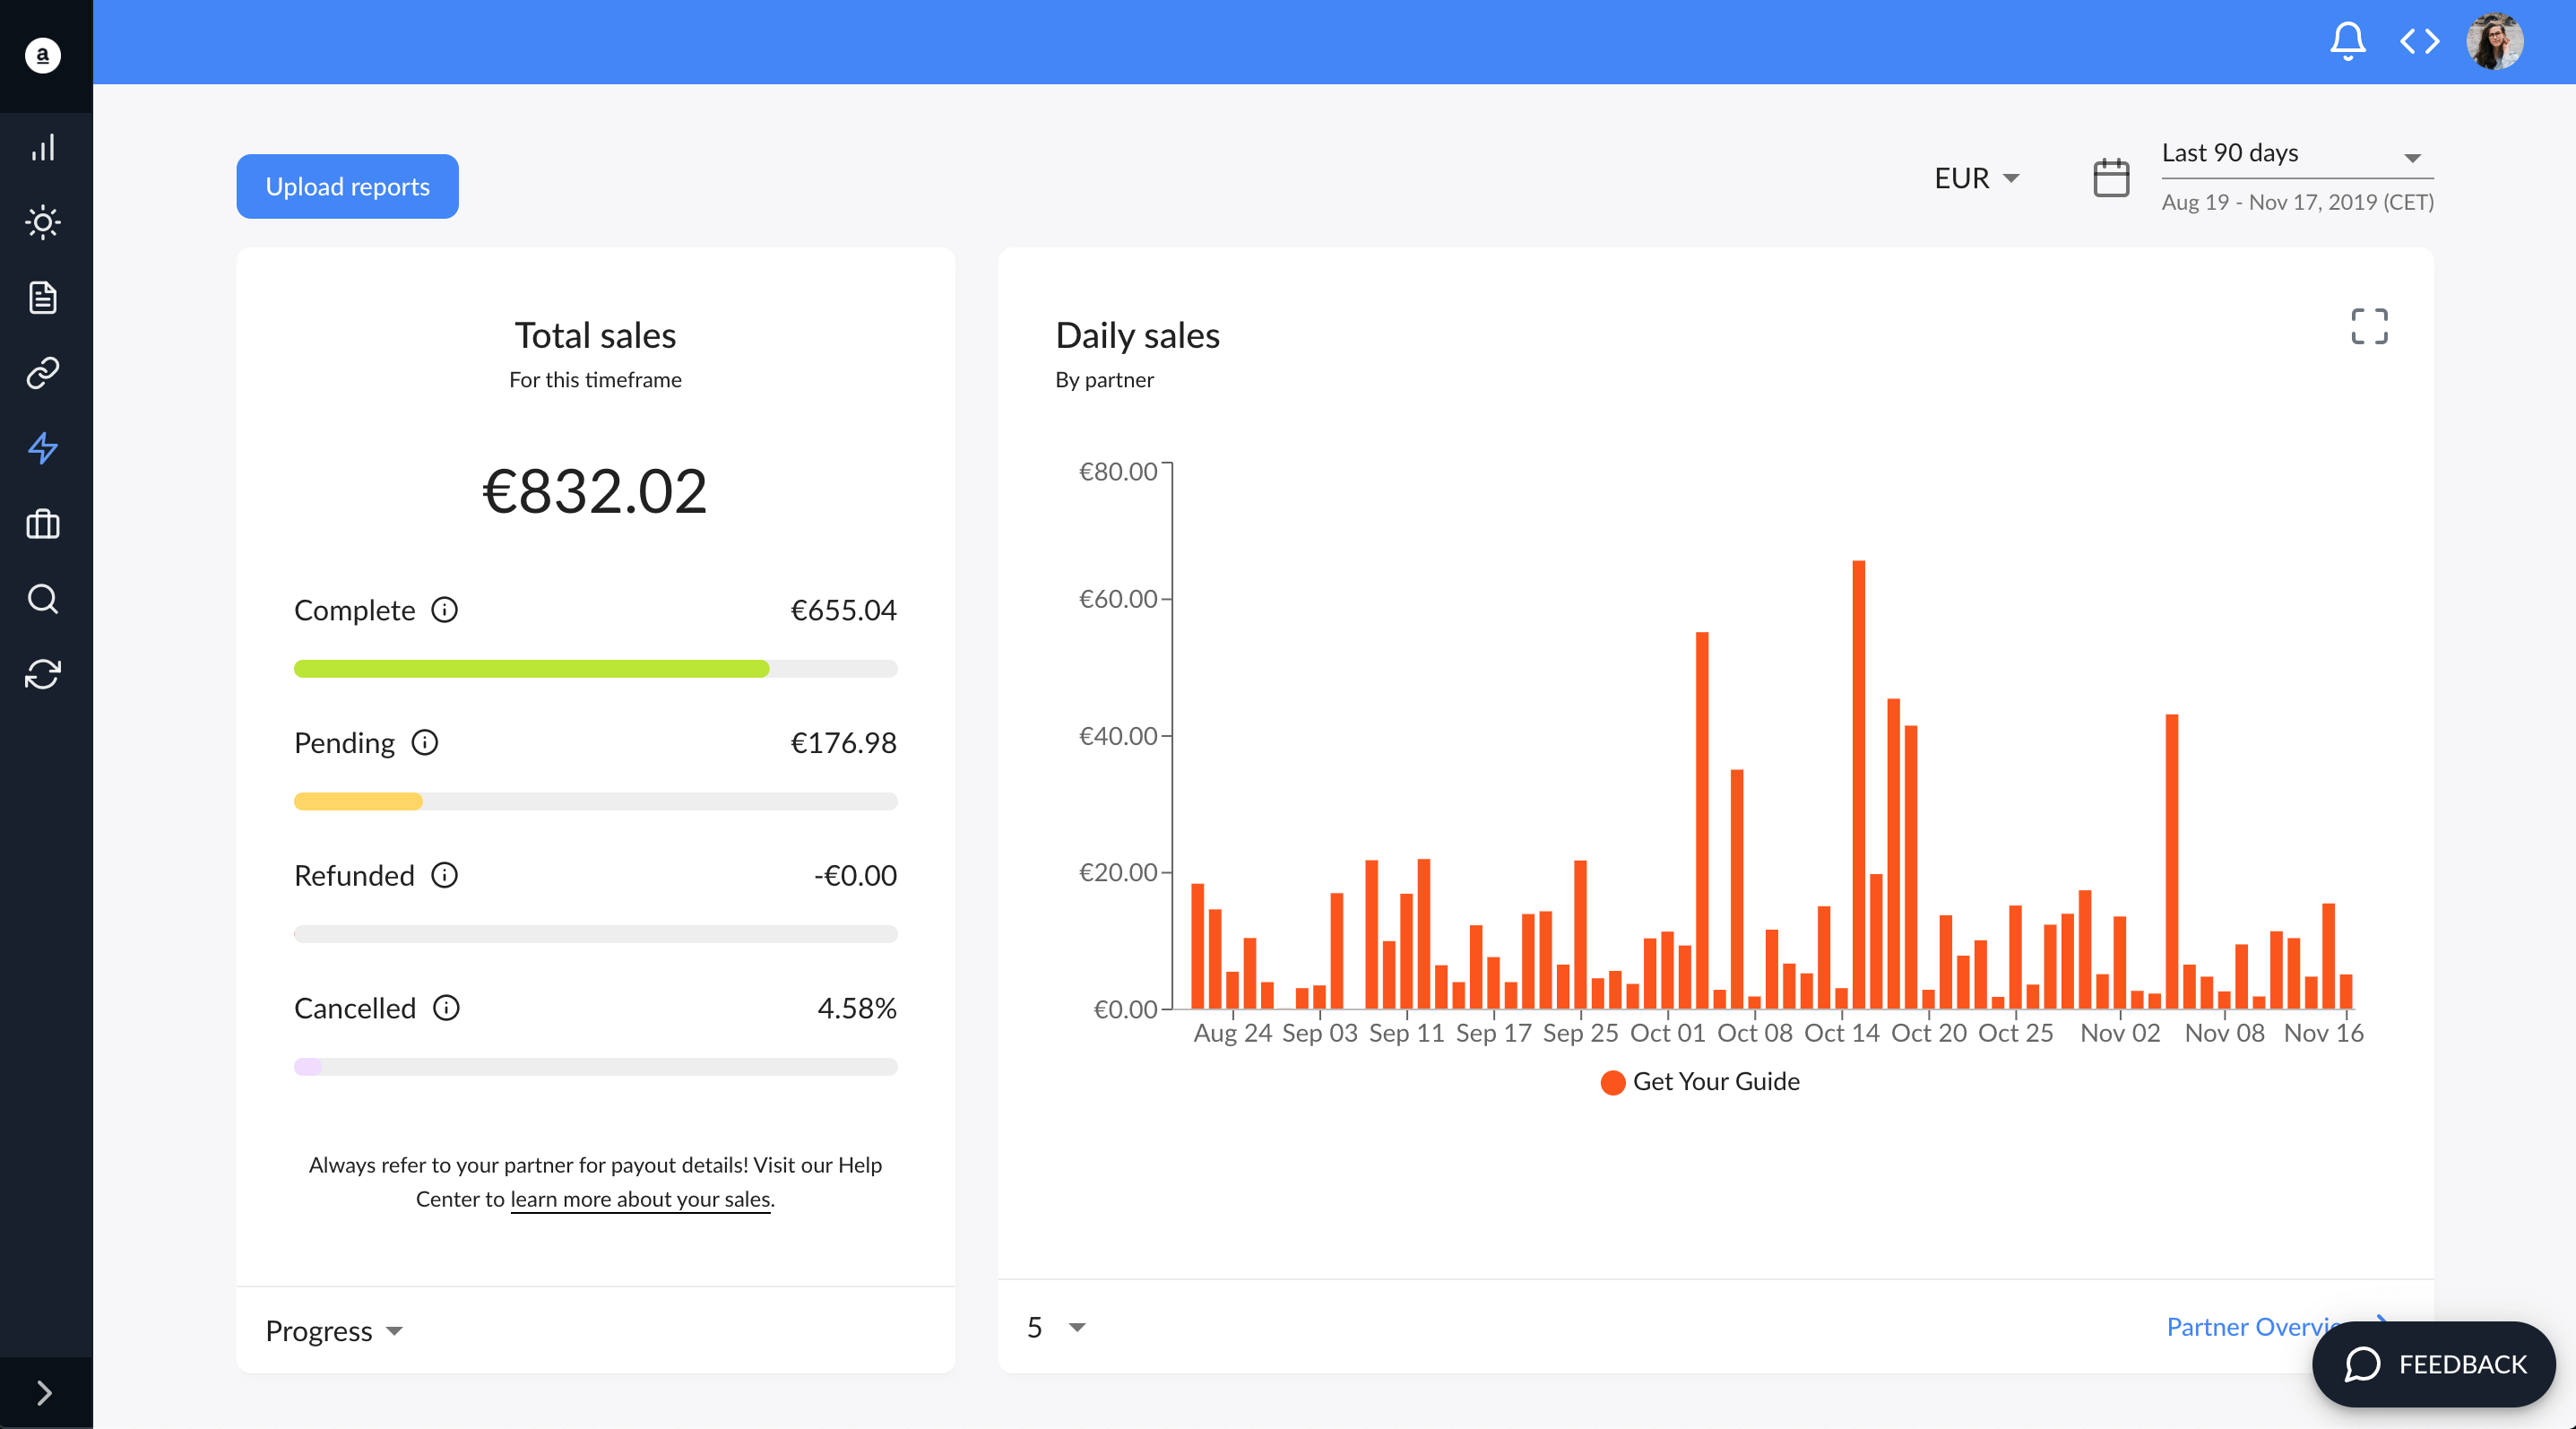Click the Daily sales chart title
The width and height of the screenshot is (2576, 1429).
tap(1137, 335)
